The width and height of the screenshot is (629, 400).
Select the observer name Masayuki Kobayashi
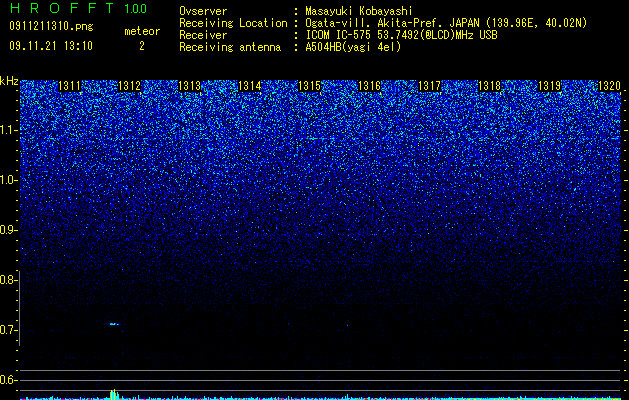point(359,11)
